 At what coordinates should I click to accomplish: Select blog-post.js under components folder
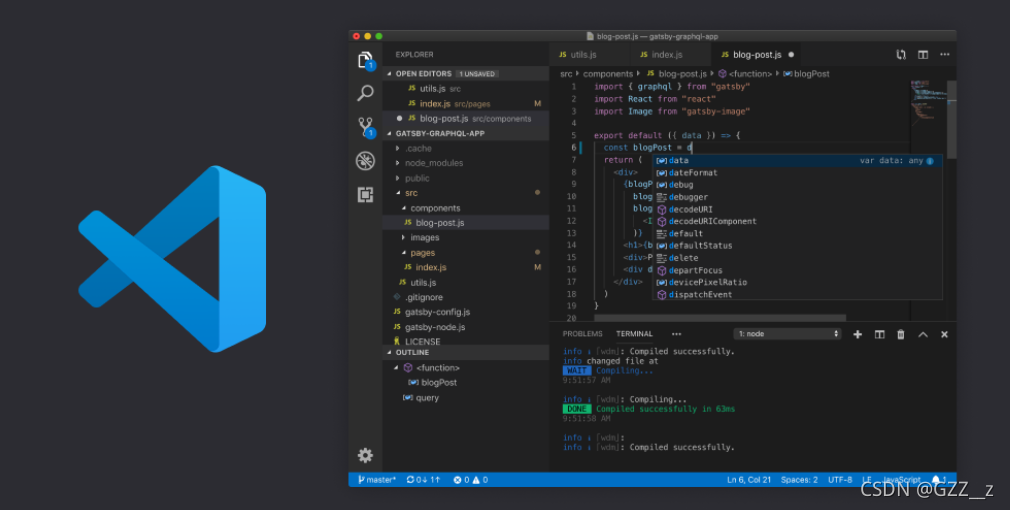coord(466,222)
